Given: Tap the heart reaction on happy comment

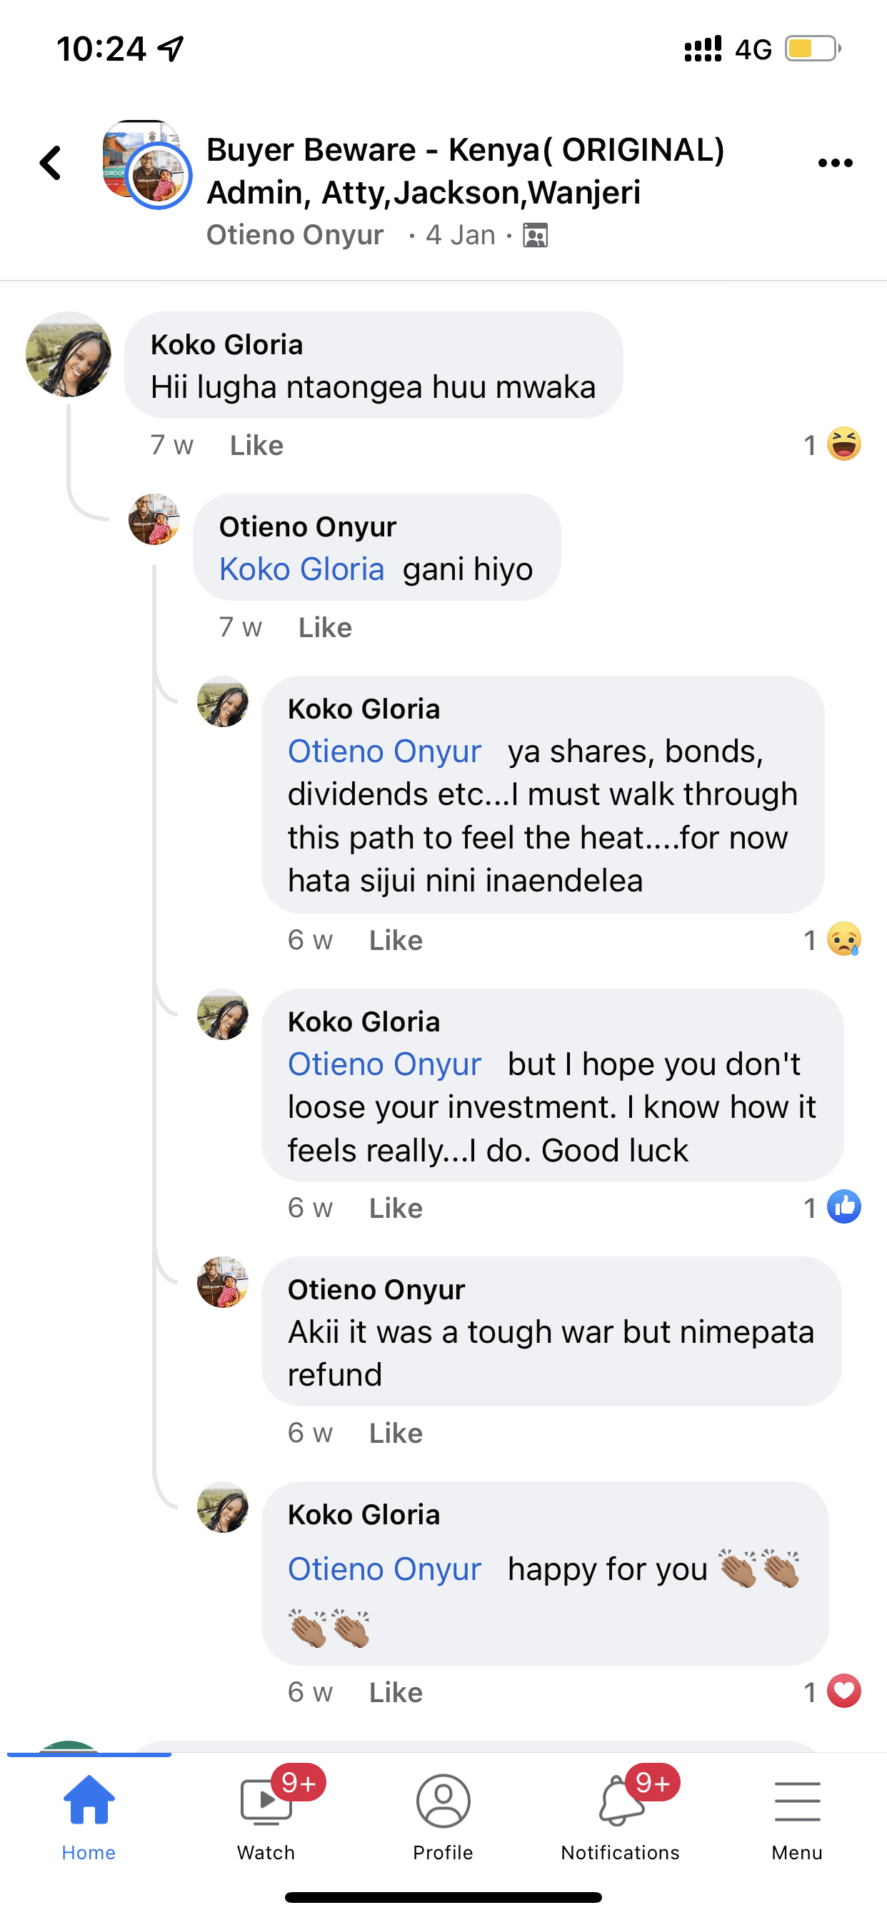Looking at the screenshot, I should tap(844, 1691).
